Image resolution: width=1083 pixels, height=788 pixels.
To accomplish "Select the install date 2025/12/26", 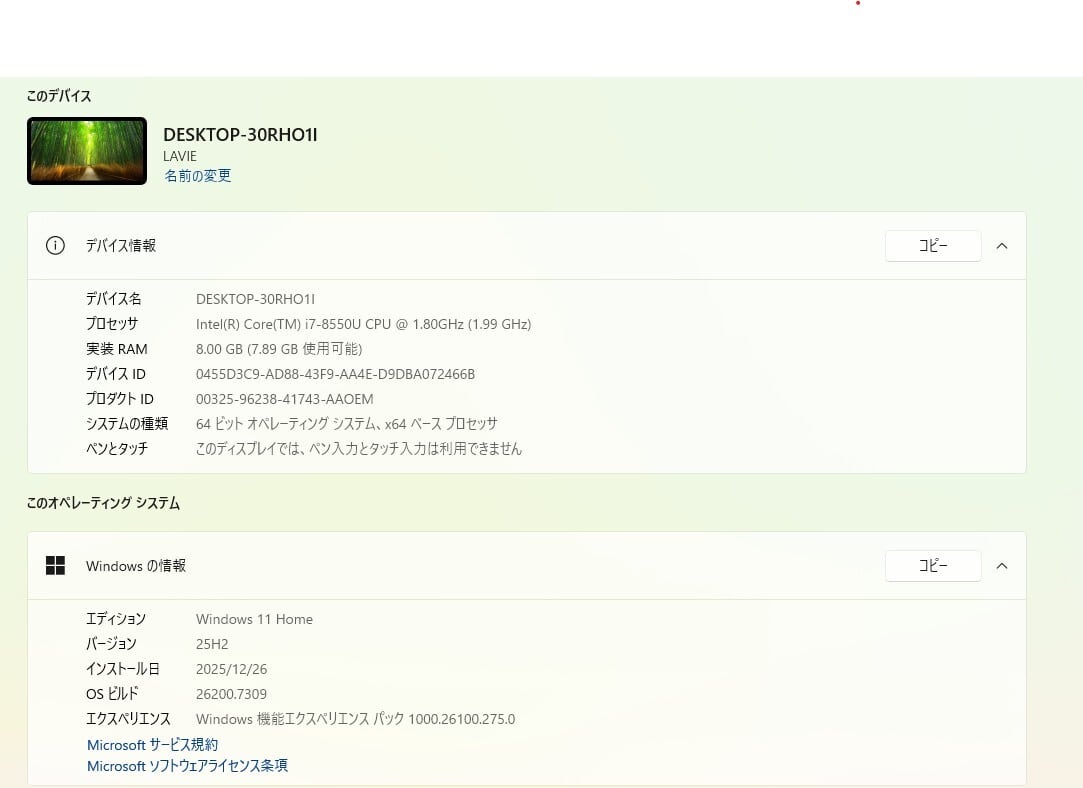I will 231,669.
